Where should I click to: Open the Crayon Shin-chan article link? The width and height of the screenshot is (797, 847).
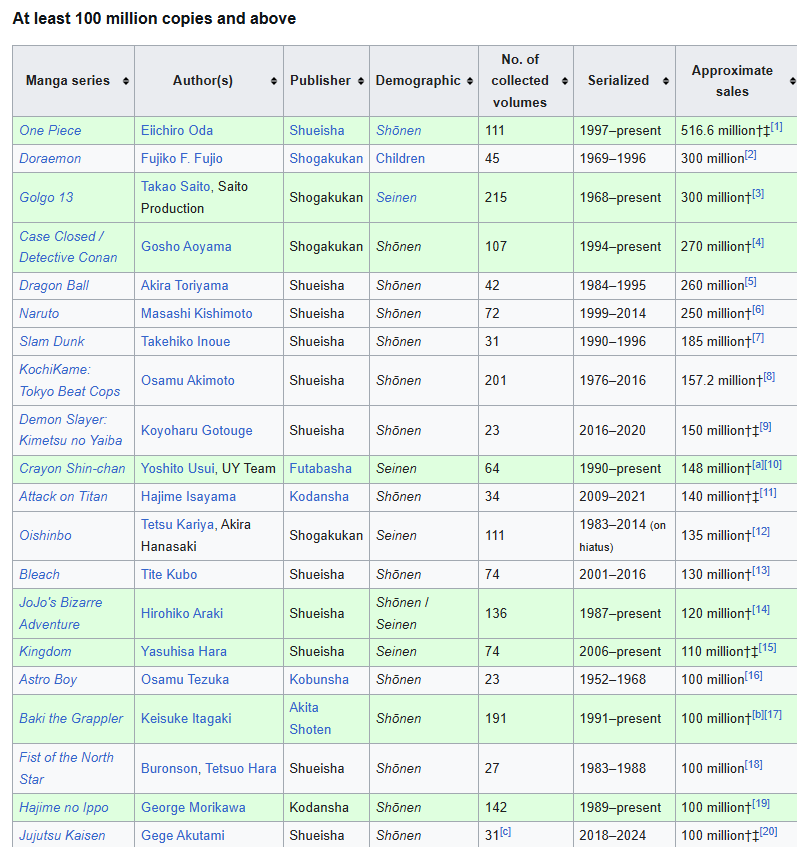(72, 469)
